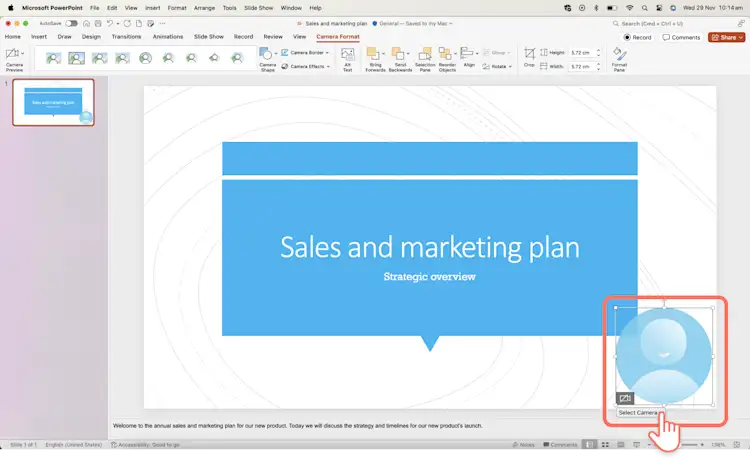Expand the Send Backwards dropdown arrow
Viewport: 750px width, 460px height.
[x=408, y=53]
